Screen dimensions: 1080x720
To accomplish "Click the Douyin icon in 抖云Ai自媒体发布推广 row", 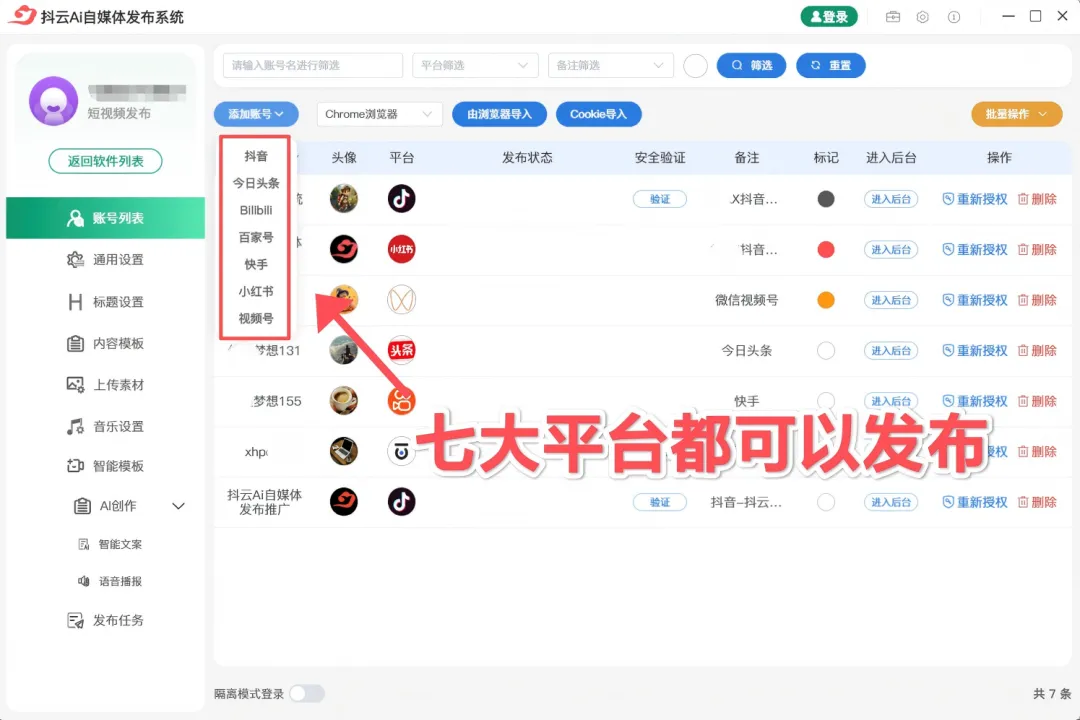I will [402, 502].
